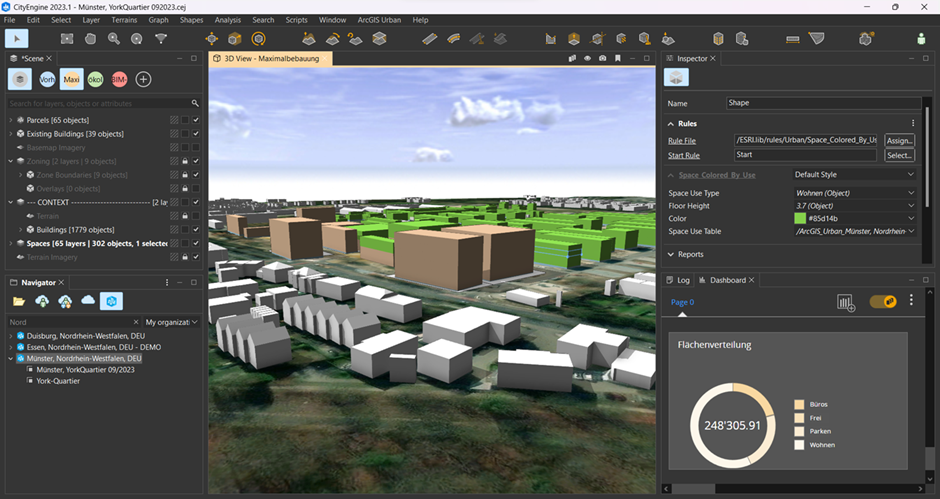The width and height of the screenshot is (940, 499).
Task: Open the Terrains menu
Action: (124, 20)
